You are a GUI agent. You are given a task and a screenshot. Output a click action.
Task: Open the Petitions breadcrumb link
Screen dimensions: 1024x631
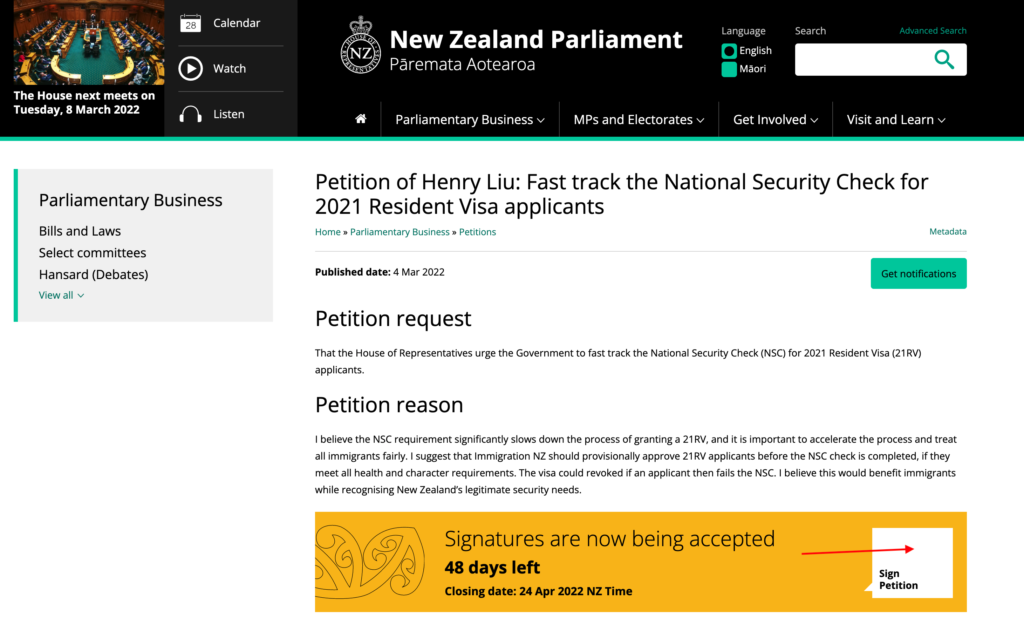[x=477, y=232]
